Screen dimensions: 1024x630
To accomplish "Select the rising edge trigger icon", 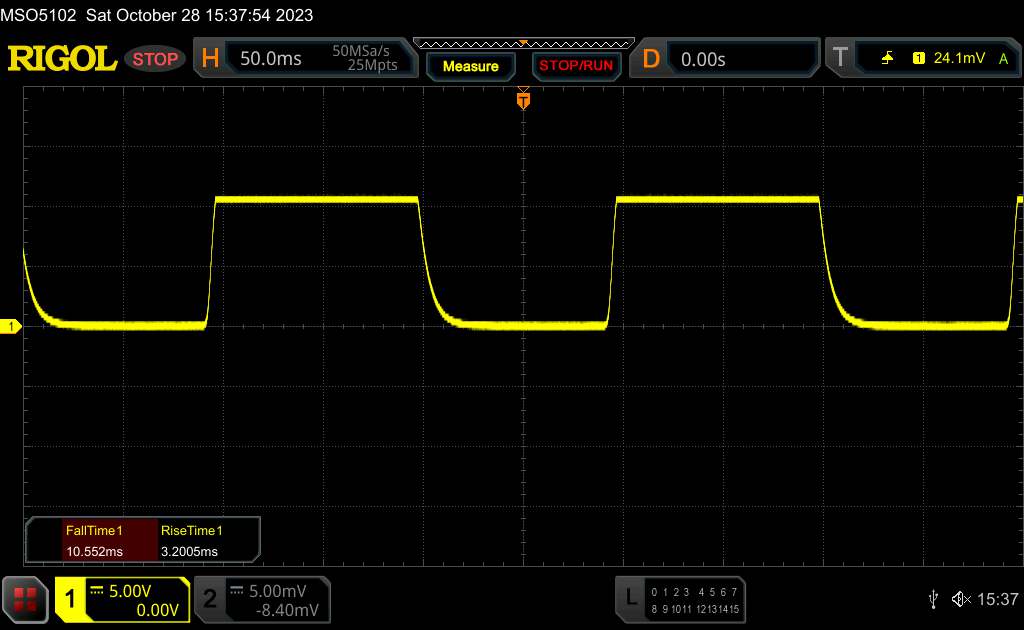I will pyautogui.click(x=887, y=59).
